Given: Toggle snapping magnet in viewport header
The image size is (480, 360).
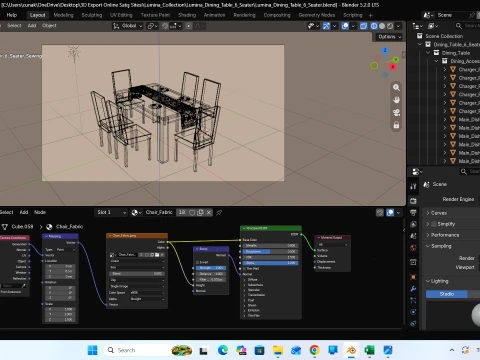Looking at the screenshot, I should click(165, 26).
